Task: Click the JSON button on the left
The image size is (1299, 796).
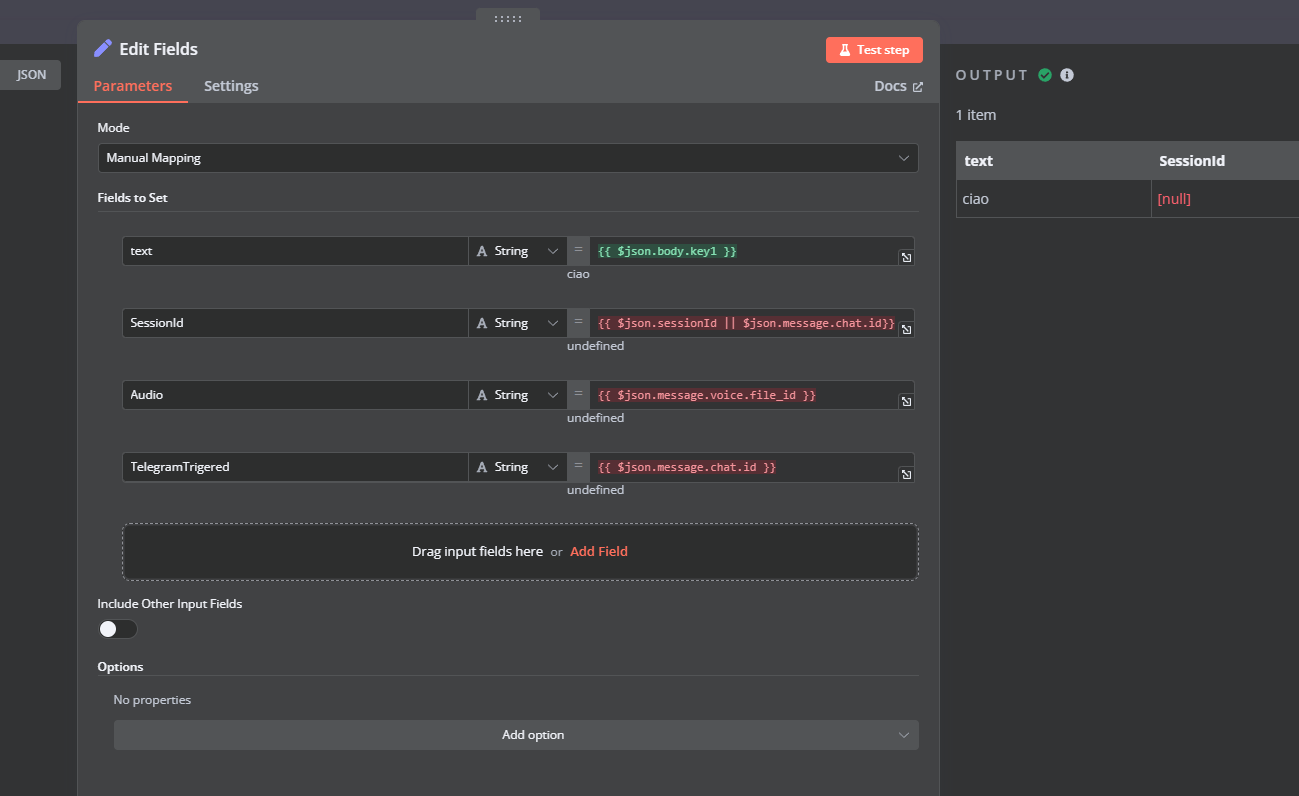Action: (x=30, y=74)
